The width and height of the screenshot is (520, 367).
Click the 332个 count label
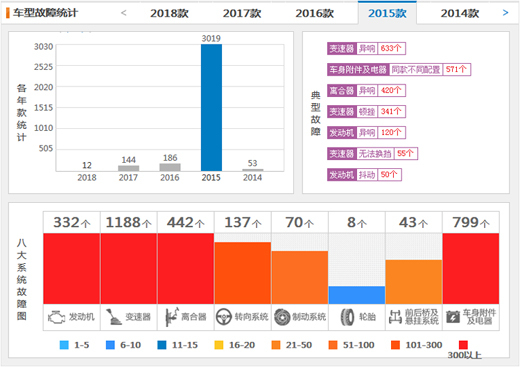[x=72, y=222]
